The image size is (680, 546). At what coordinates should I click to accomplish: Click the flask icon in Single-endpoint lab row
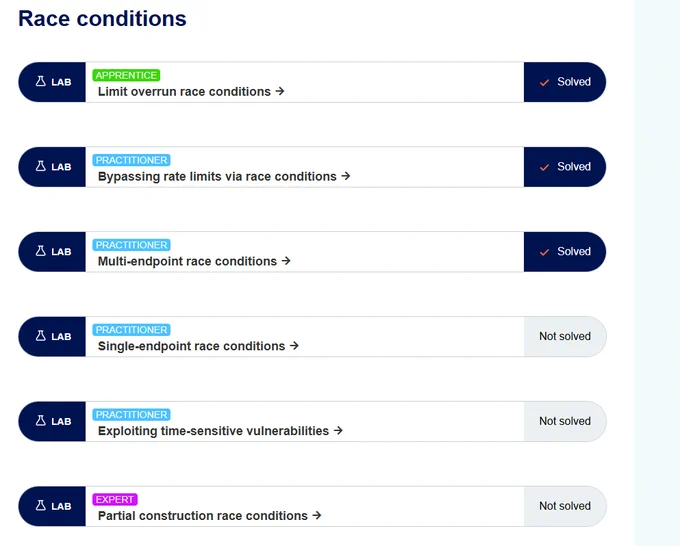[x=41, y=336]
